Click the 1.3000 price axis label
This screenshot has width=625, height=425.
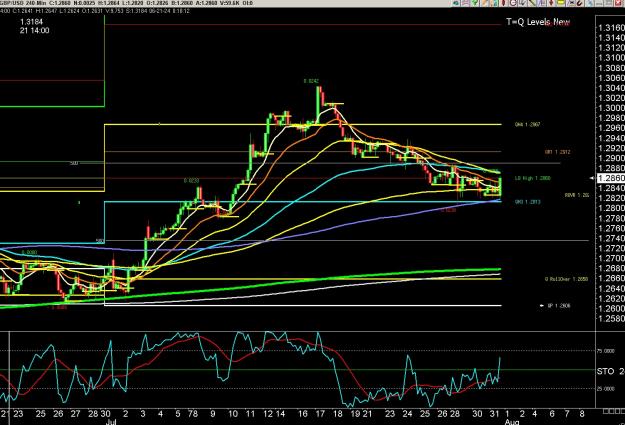(611, 108)
